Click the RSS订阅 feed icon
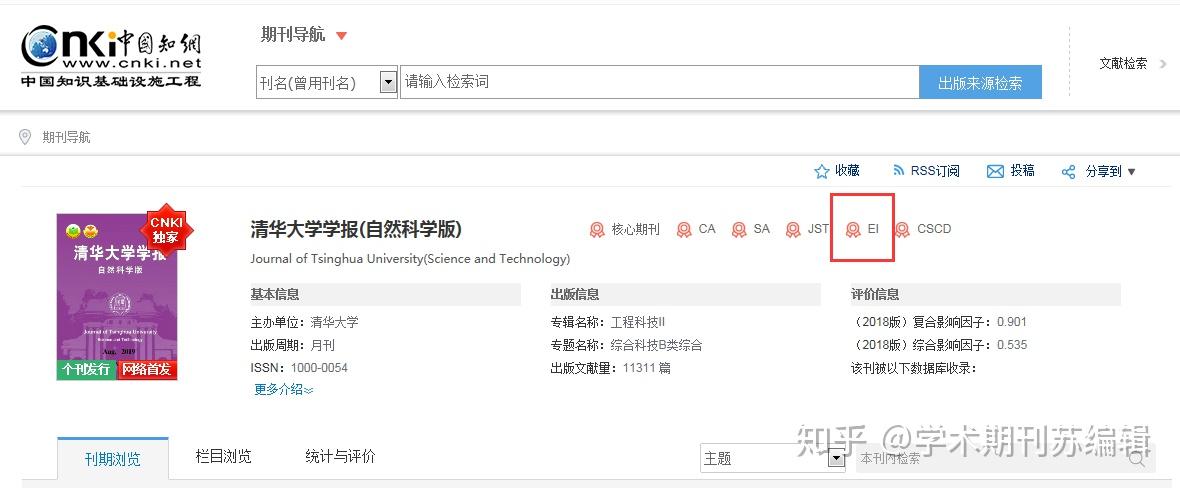The height and width of the screenshot is (488, 1180). click(898, 171)
